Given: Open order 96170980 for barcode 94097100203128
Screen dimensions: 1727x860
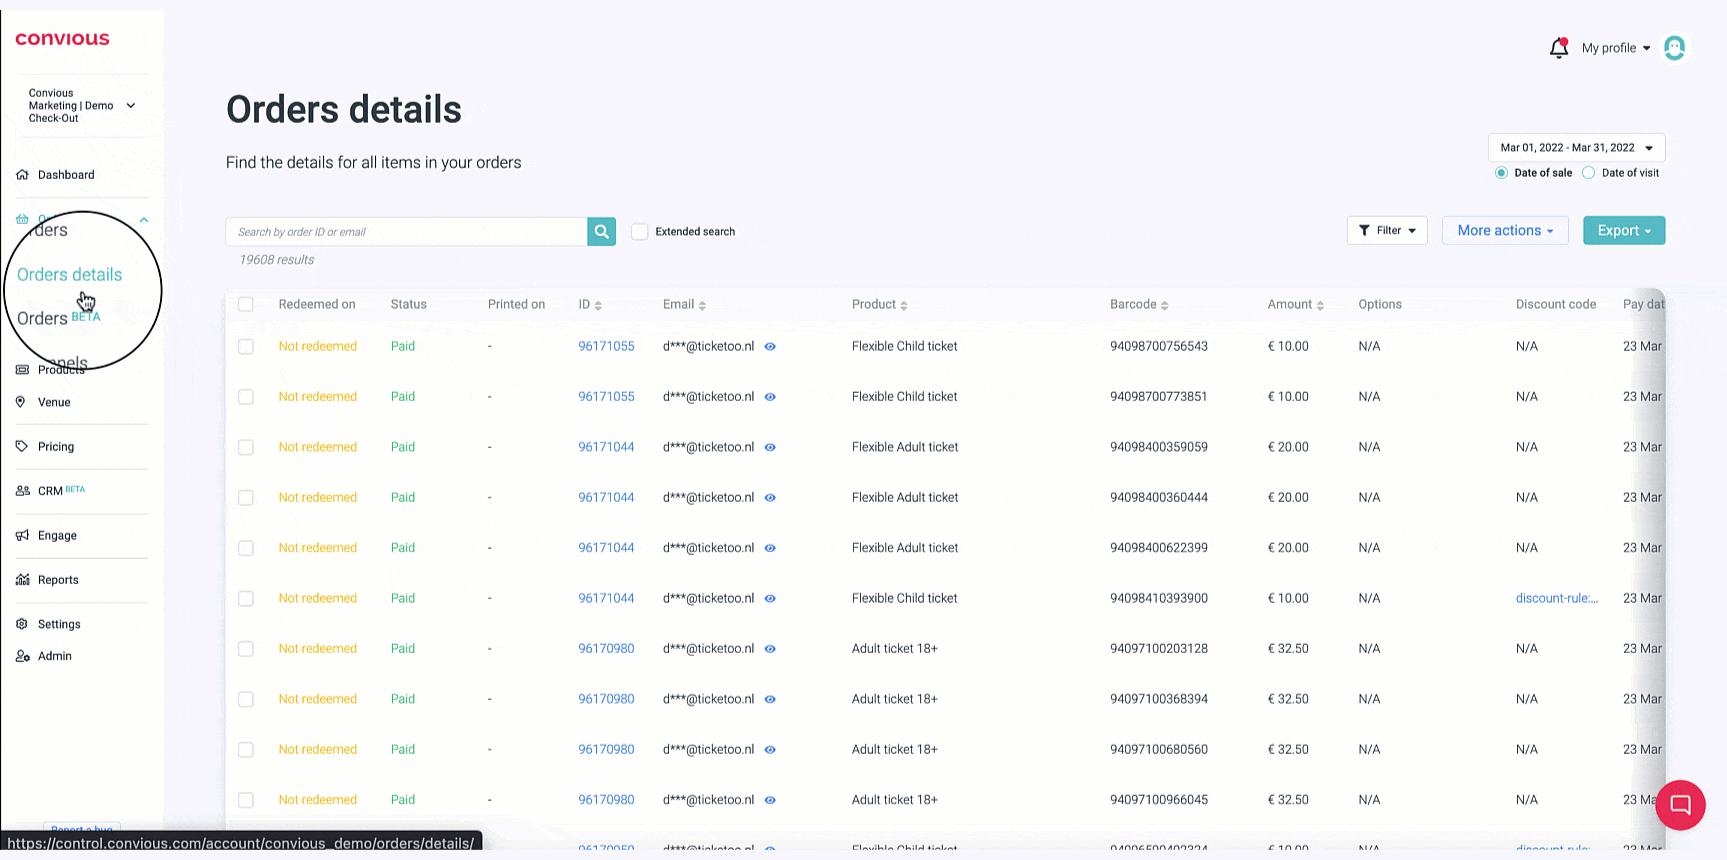Looking at the screenshot, I should pyautogui.click(x=606, y=649).
